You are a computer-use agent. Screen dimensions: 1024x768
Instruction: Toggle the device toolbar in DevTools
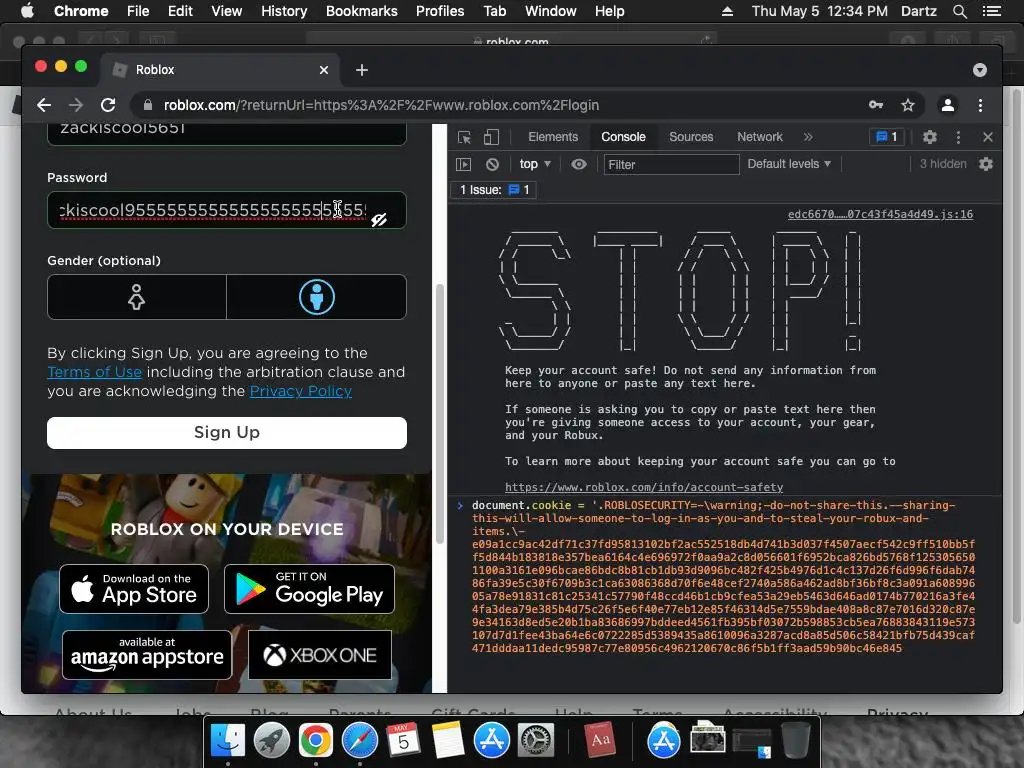pos(491,137)
